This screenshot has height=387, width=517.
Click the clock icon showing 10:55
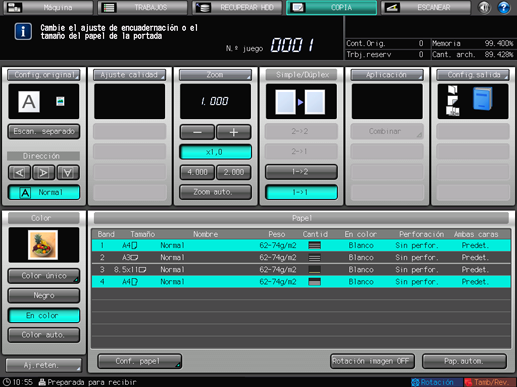point(7,382)
